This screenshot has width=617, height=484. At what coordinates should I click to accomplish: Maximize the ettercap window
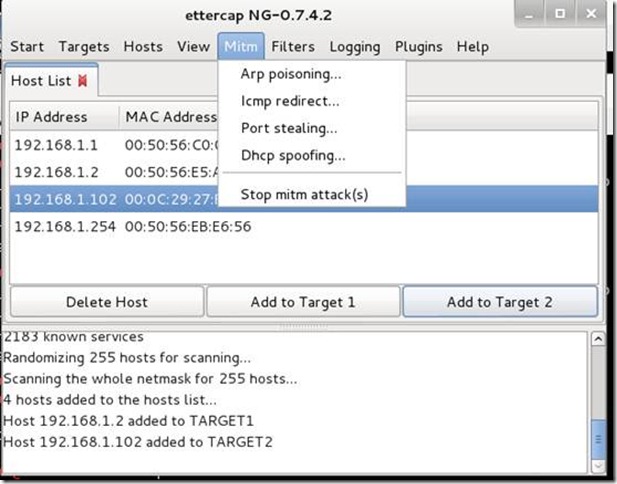pos(560,14)
